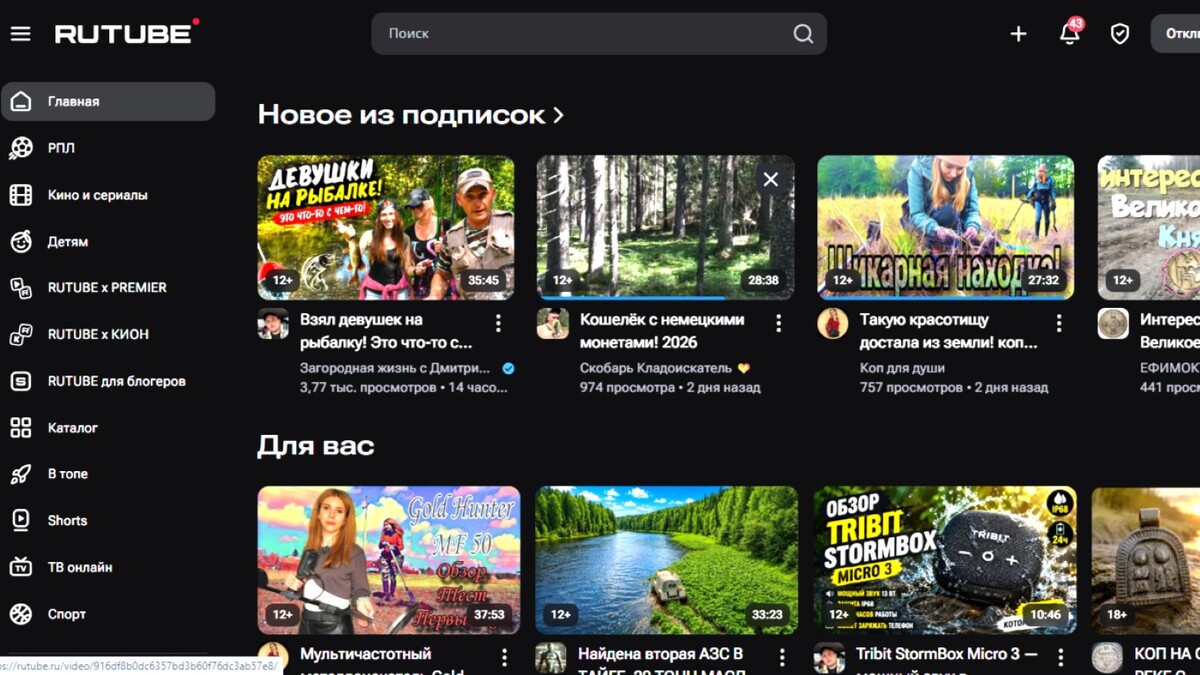The width and height of the screenshot is (1200, 675).
Task: Click the plus upload icon
Action: (x=1018, y=34)
